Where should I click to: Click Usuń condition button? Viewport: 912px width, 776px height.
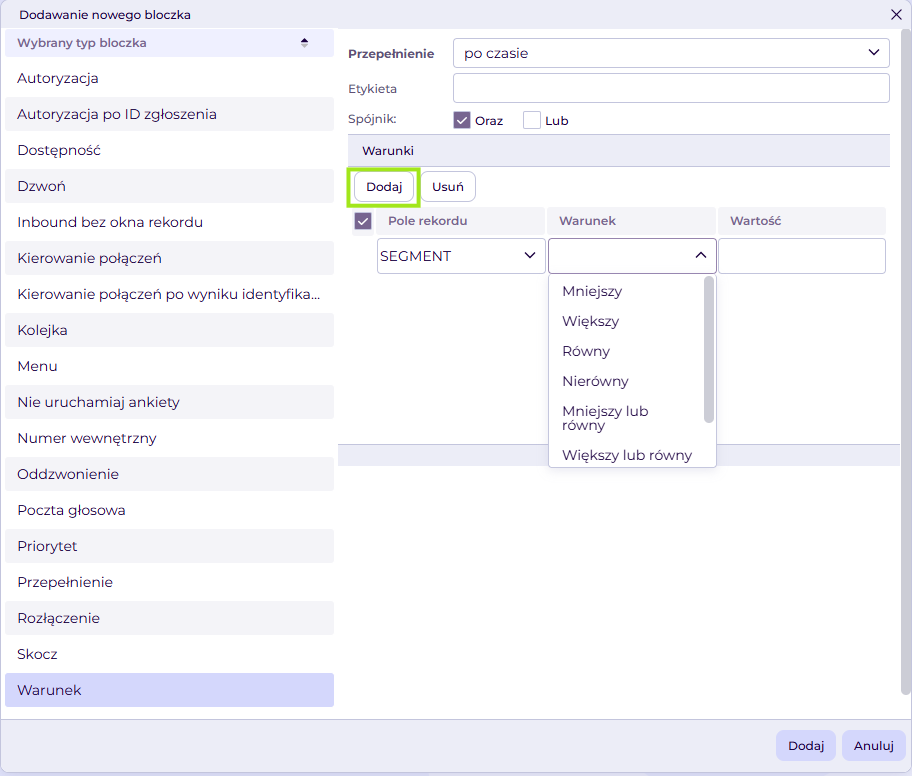448,187
